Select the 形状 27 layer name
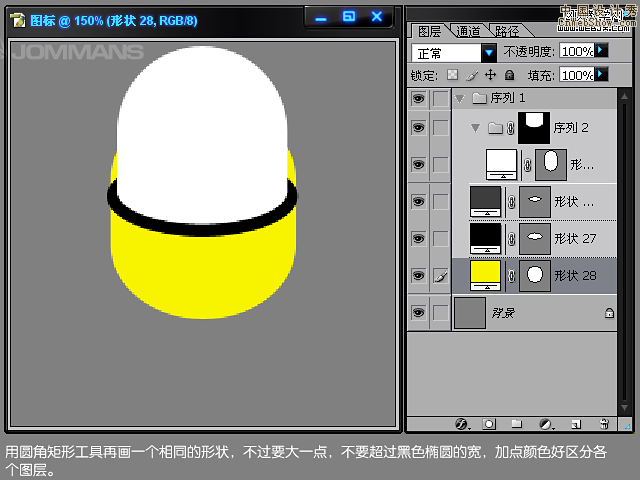 (575, 238)
